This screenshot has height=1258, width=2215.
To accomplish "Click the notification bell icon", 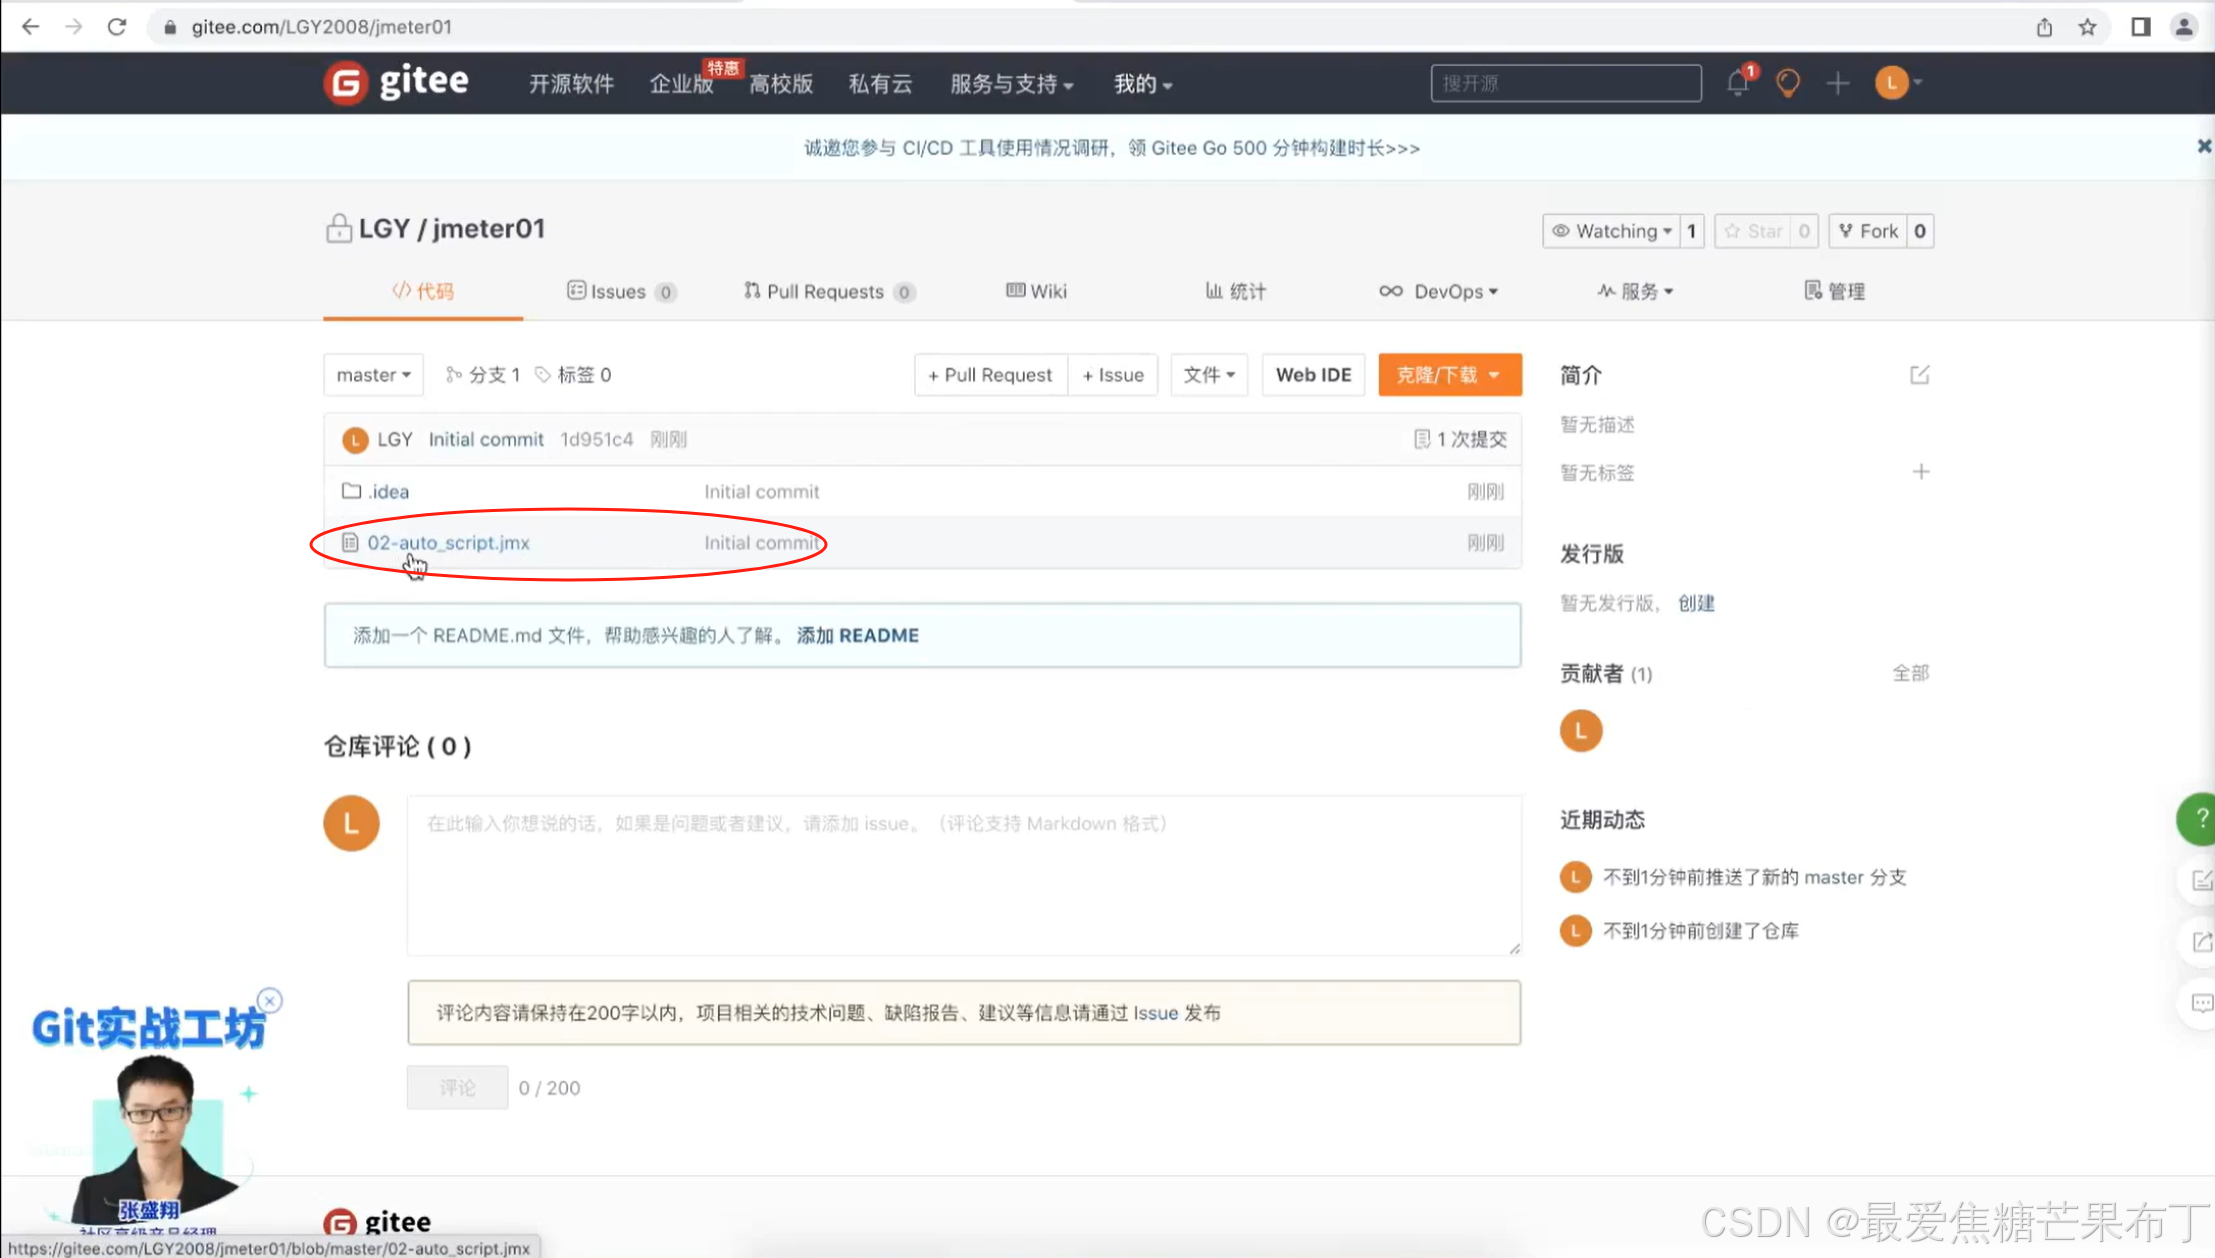I will pyautogui.click(x=1737, y=83).
